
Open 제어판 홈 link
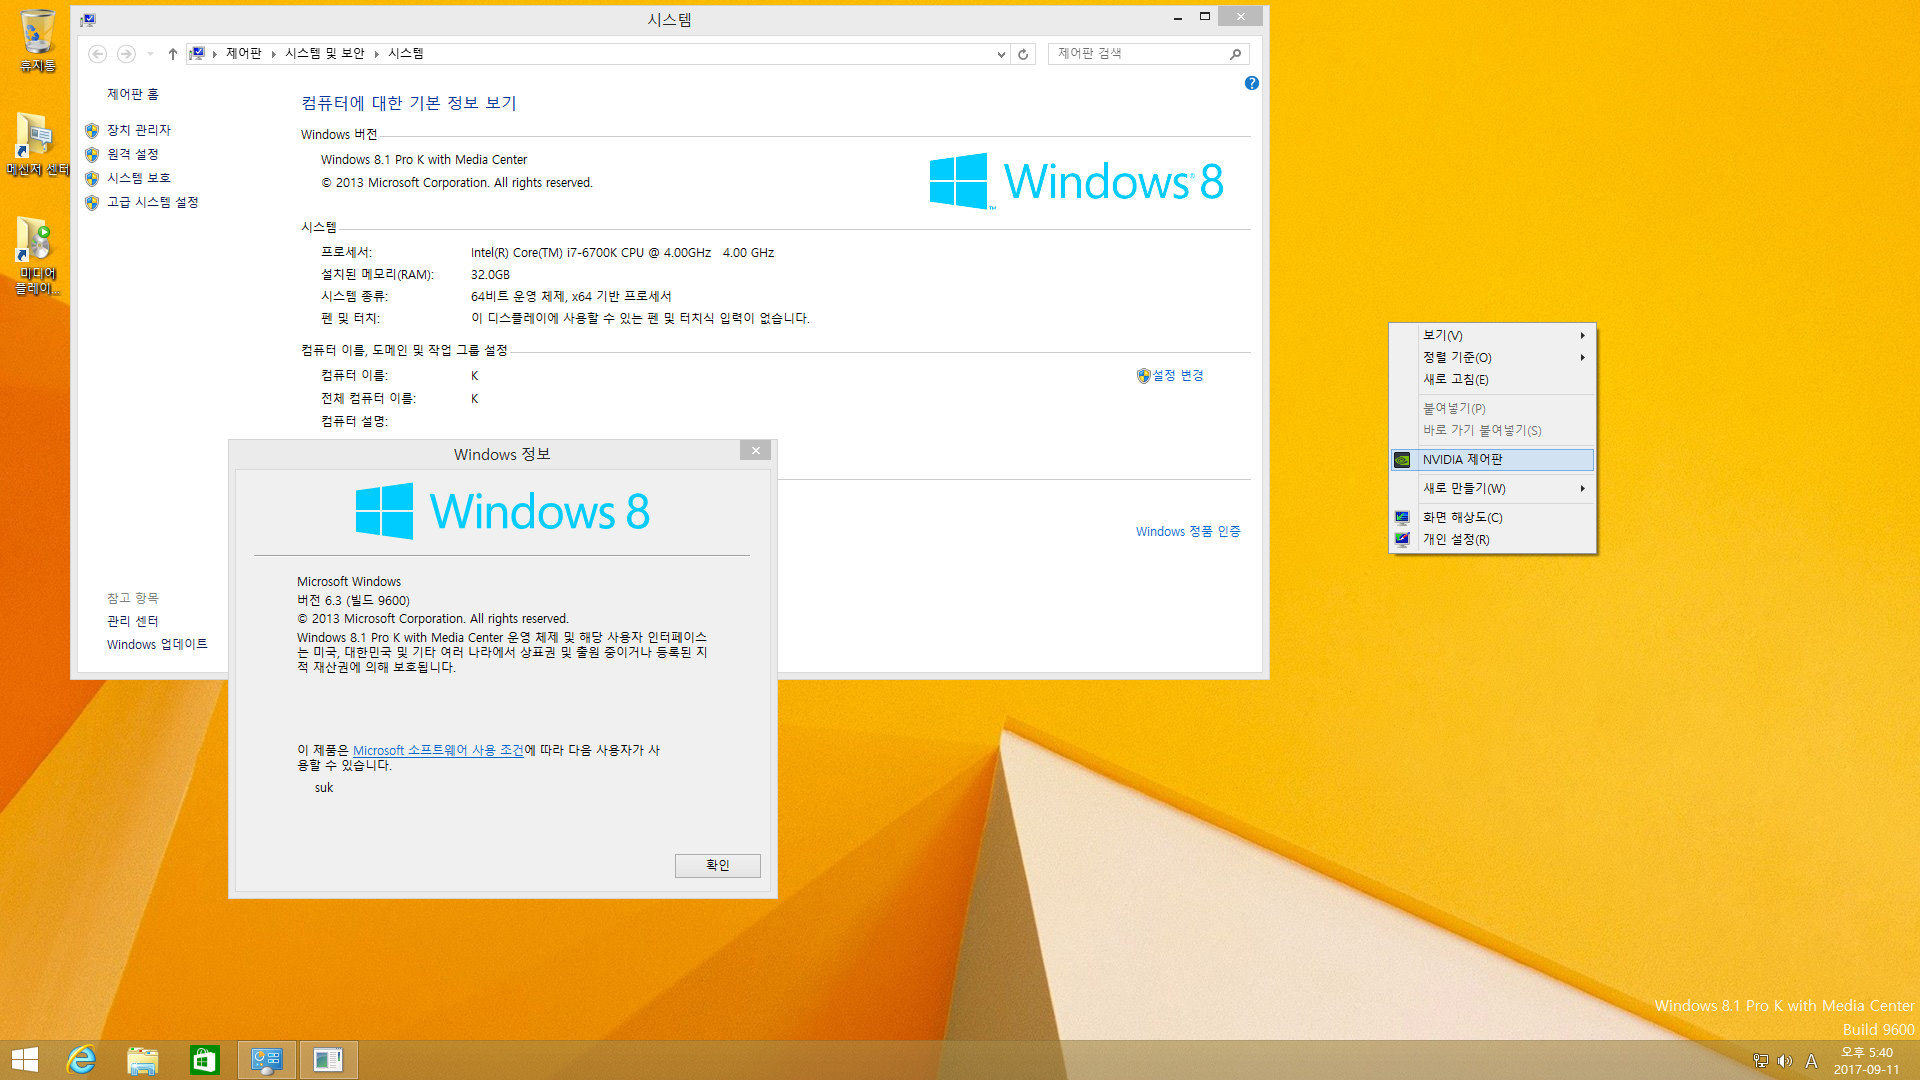(133, 94)
